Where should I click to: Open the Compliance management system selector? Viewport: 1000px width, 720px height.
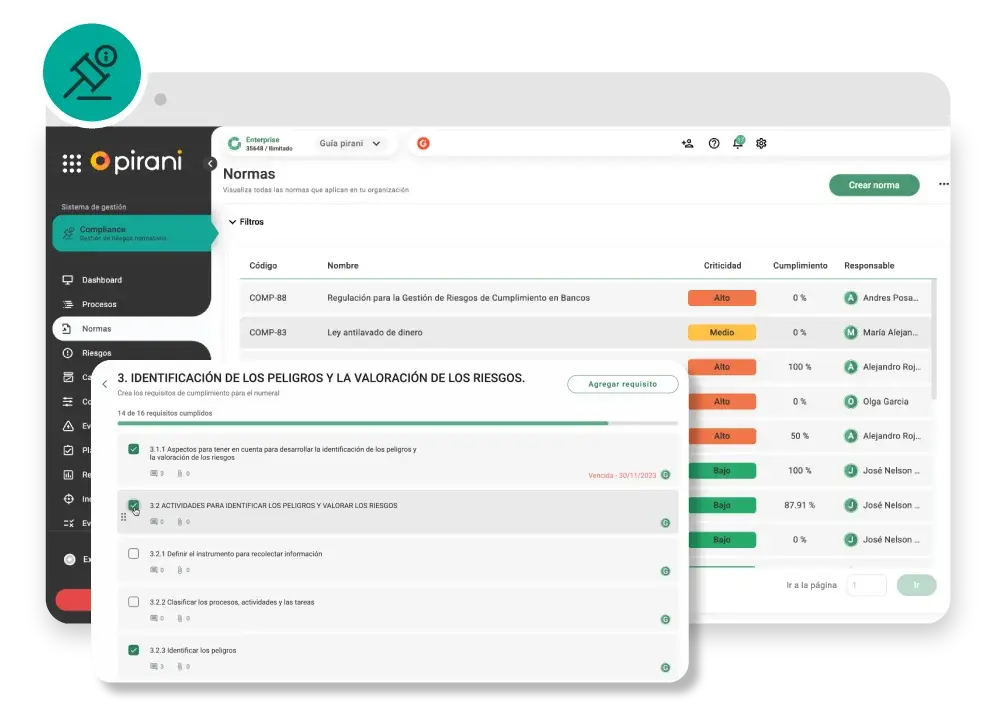point(132,234)
